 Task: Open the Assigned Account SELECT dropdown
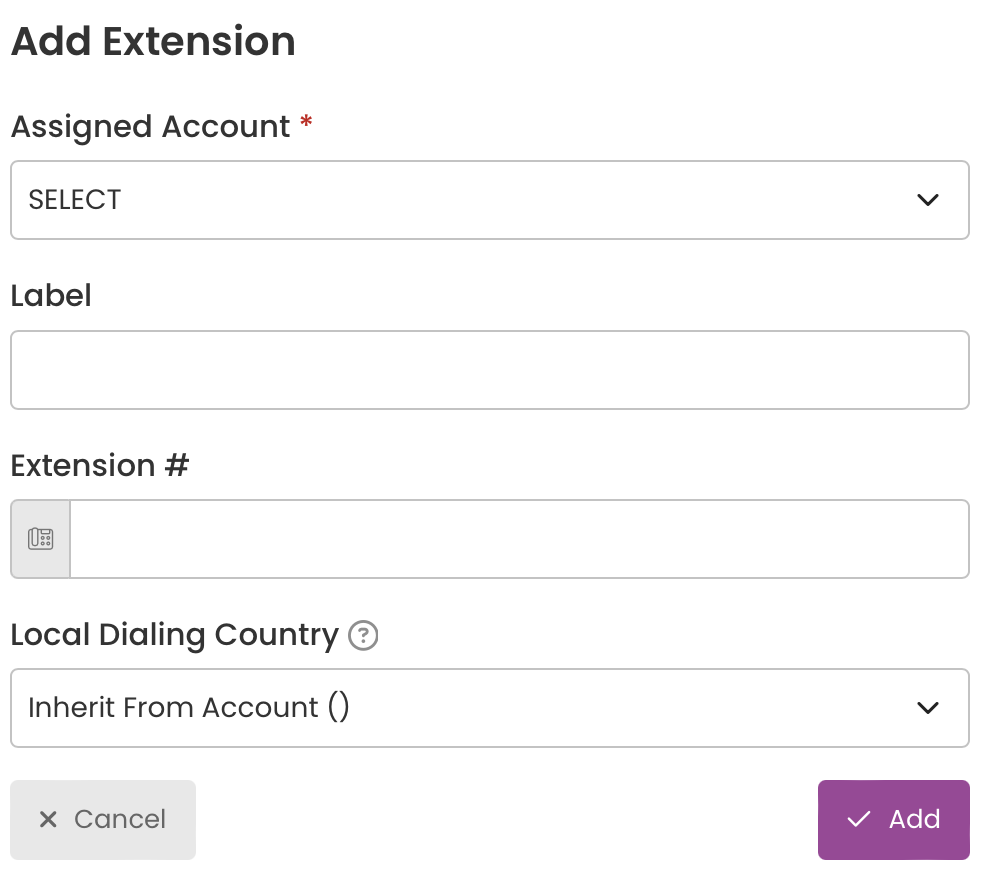[490, 200]
